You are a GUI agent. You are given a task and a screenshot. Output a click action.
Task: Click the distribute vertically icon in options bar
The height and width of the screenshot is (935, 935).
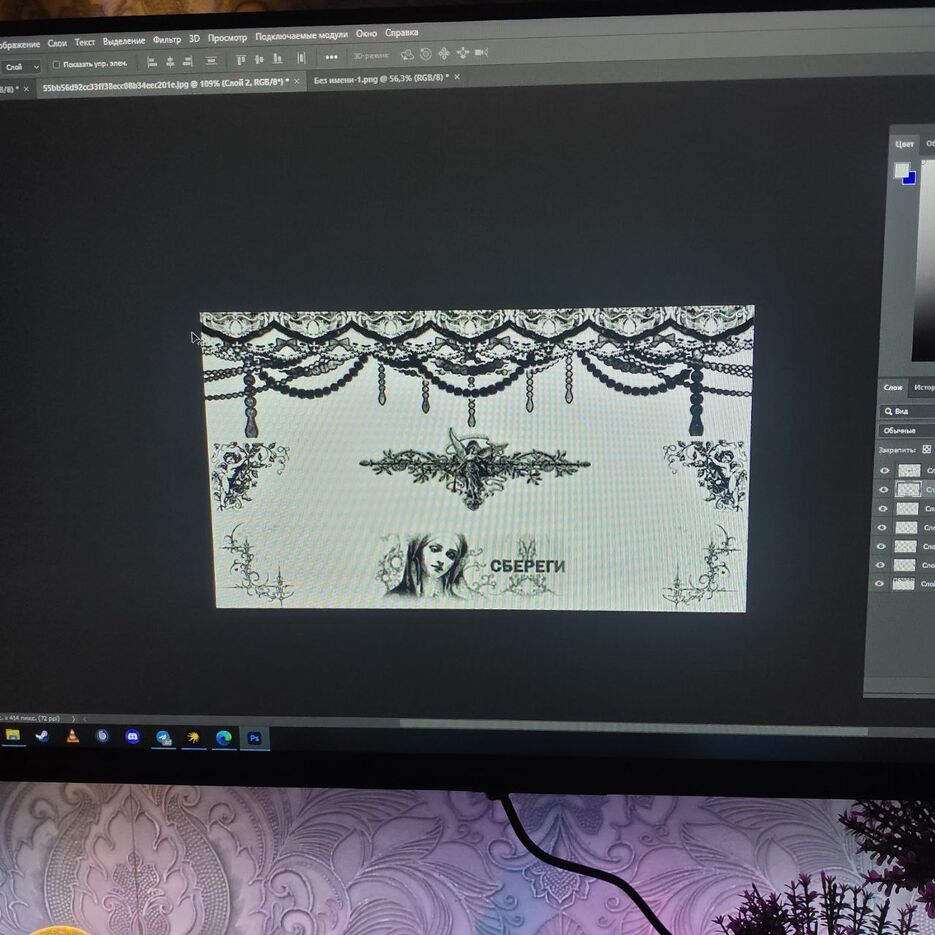coord(301,58)
